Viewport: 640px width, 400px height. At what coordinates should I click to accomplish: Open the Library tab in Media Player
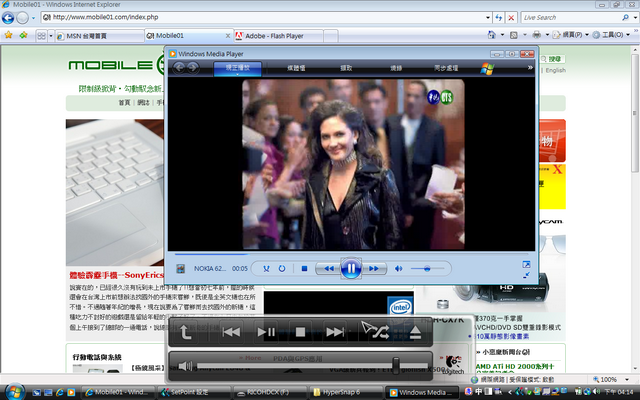(296, 68)
